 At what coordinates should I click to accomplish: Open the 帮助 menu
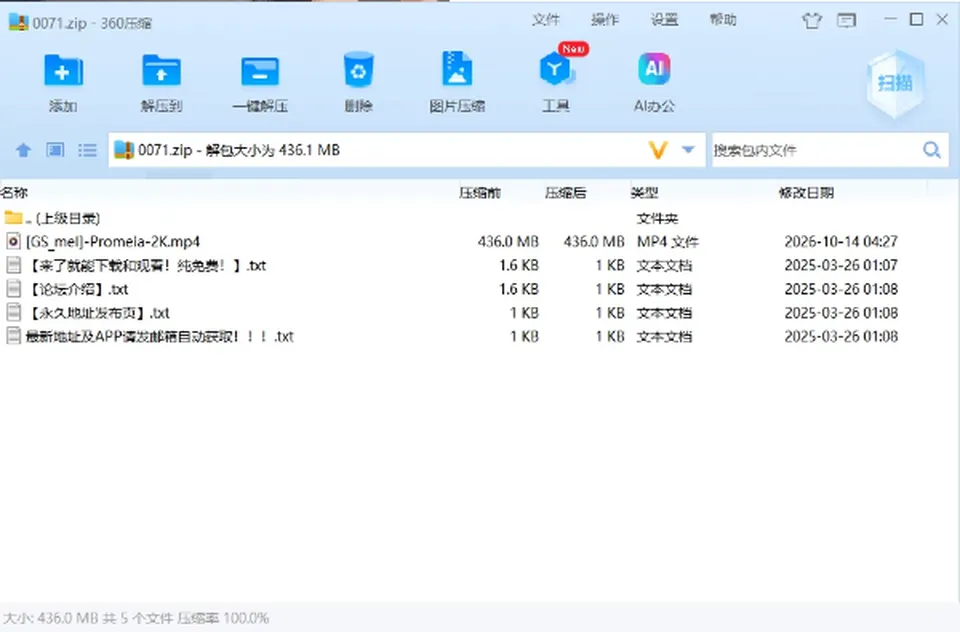pyautogui.click(x=723, y=20)
